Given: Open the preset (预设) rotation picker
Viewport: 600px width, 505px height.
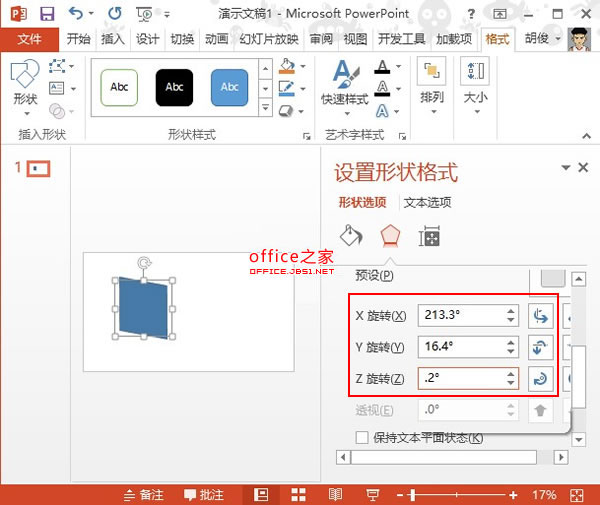Looking at the screenshot, I should tap(553, 277).
